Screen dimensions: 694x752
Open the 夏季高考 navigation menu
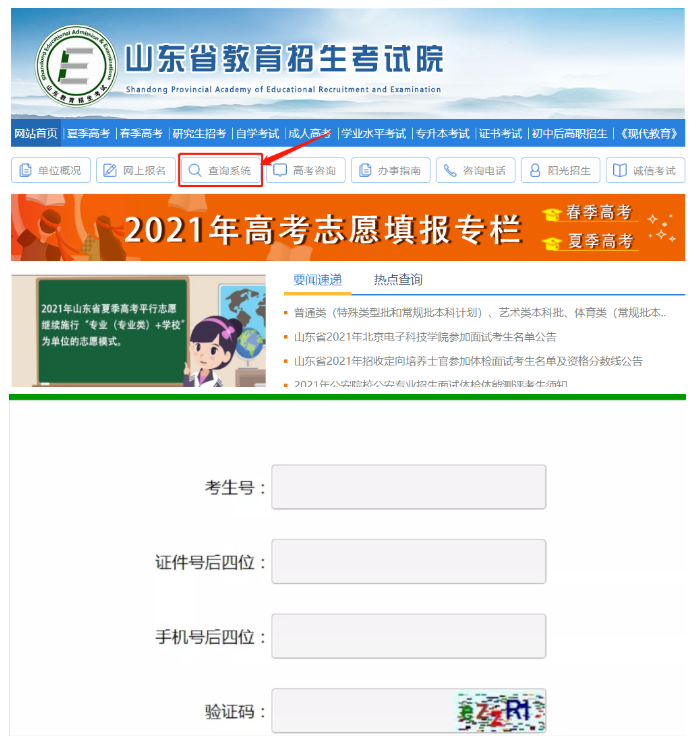point(89,133)
